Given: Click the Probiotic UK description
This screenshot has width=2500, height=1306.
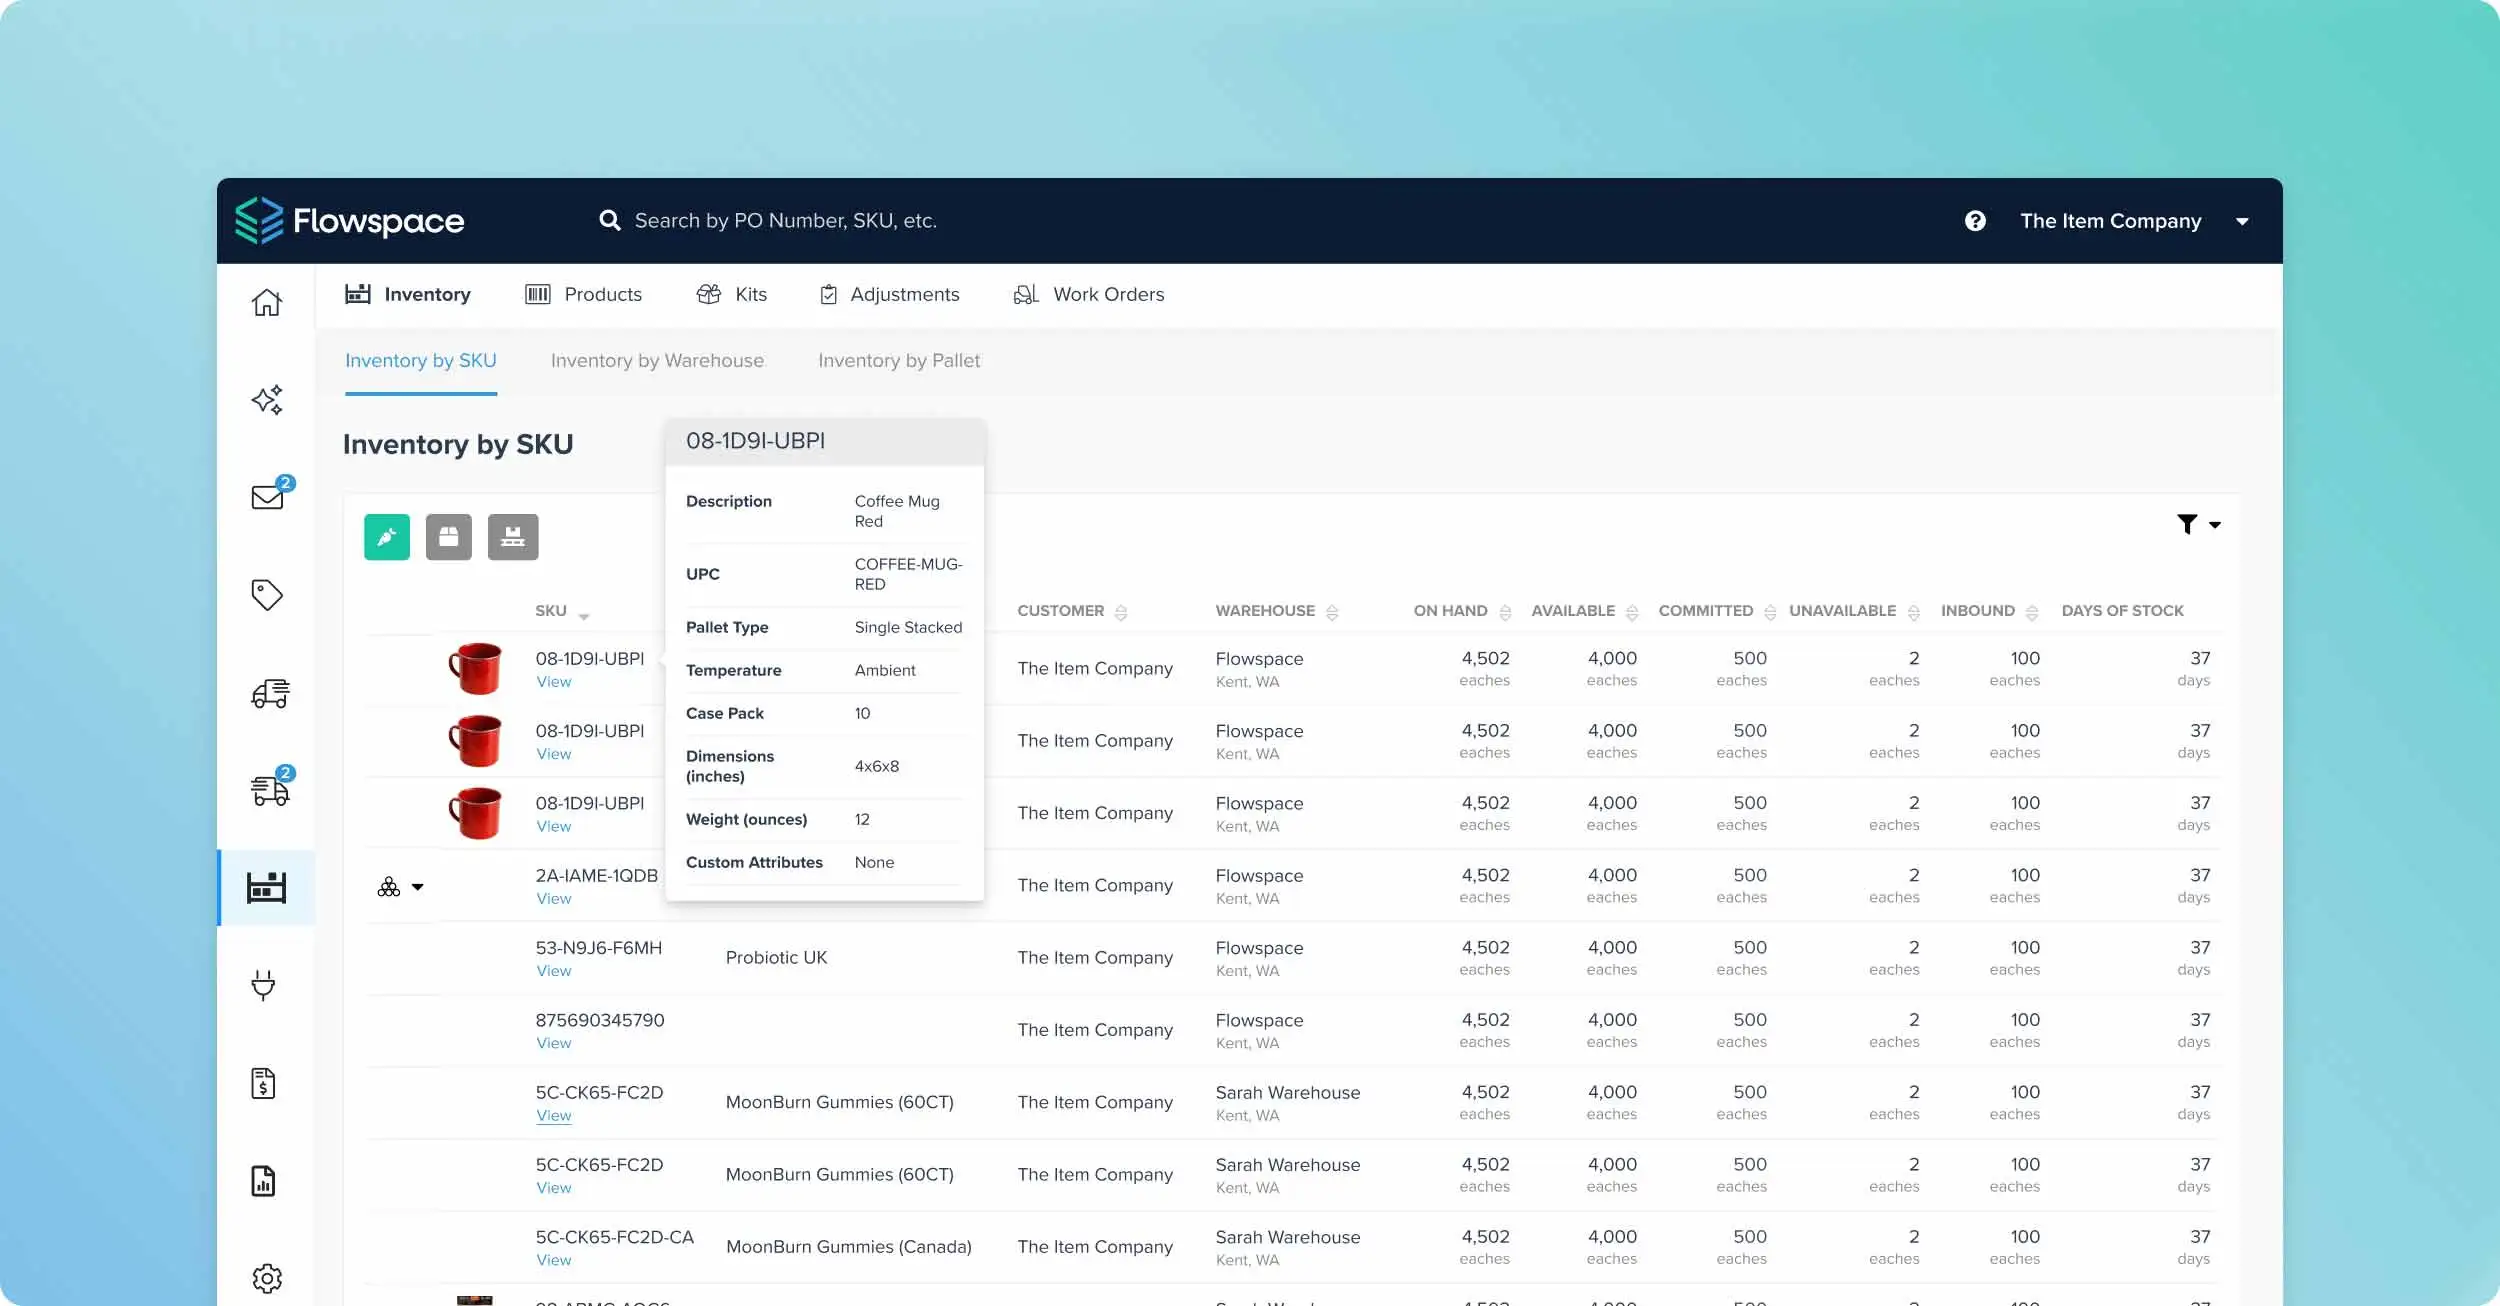Looking at the screenshot, I should click(776, 958).
